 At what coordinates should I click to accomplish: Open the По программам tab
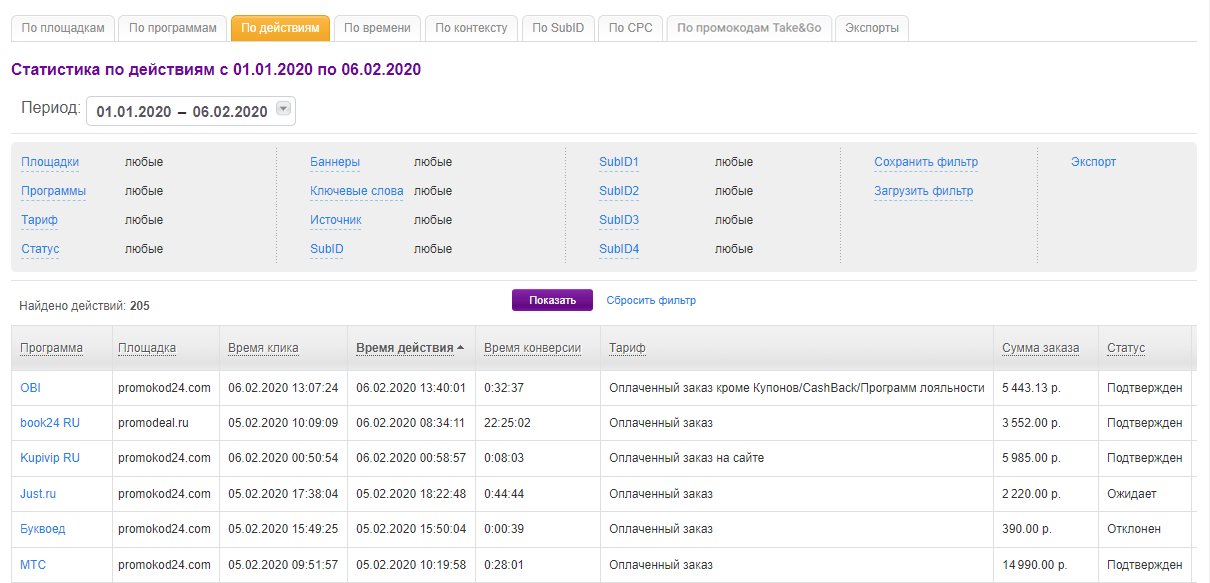[173, 28]
